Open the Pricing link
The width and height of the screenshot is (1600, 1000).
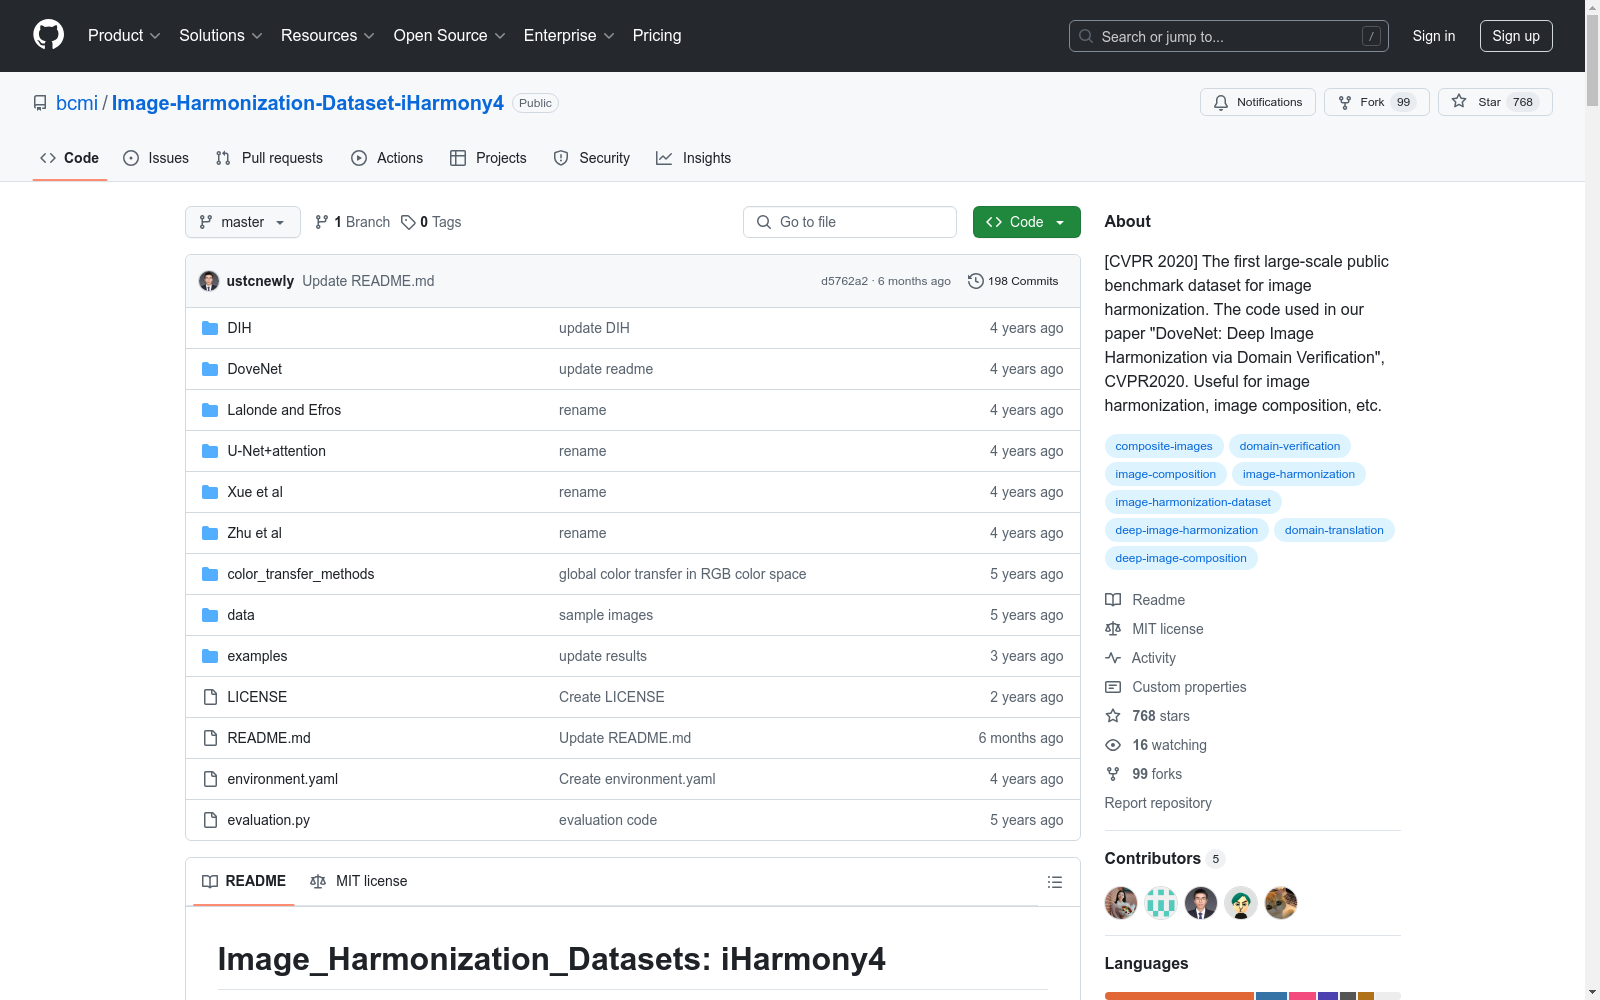(x=657, y=36)
